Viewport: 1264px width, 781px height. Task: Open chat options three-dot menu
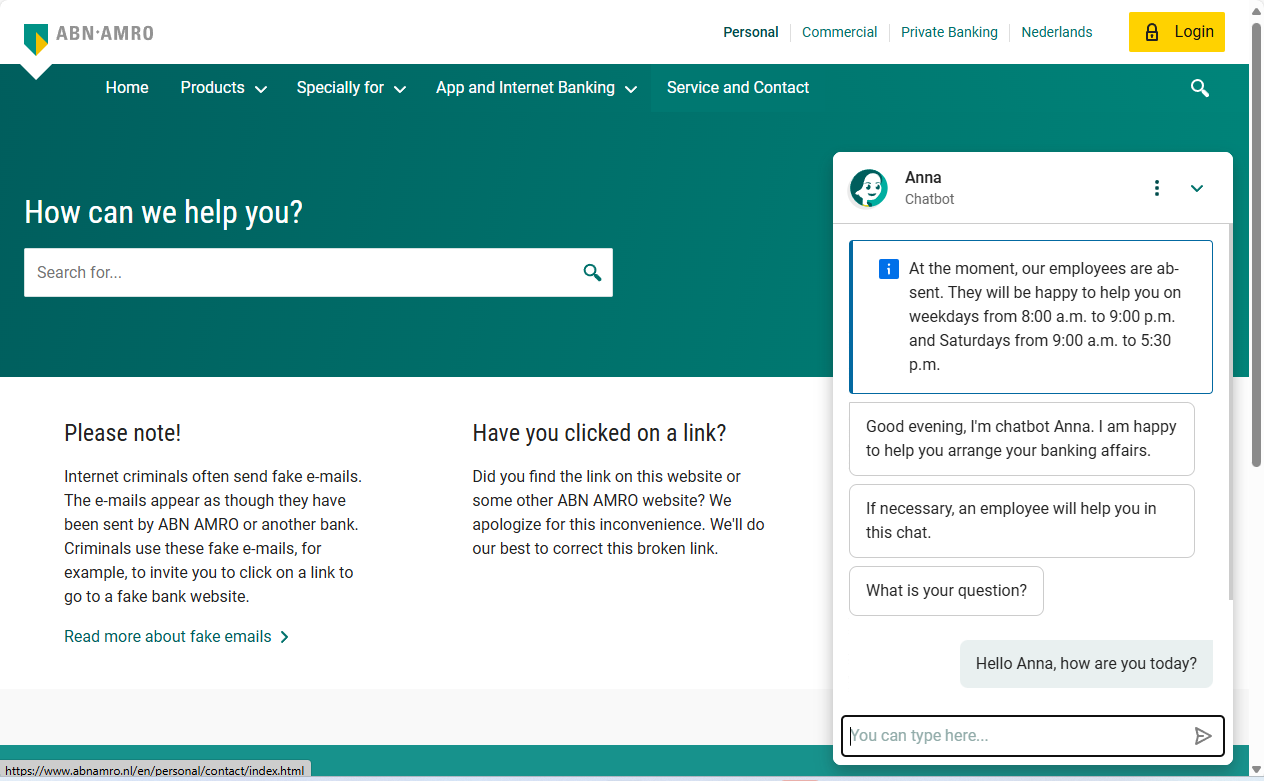(x=1157, y=188)
